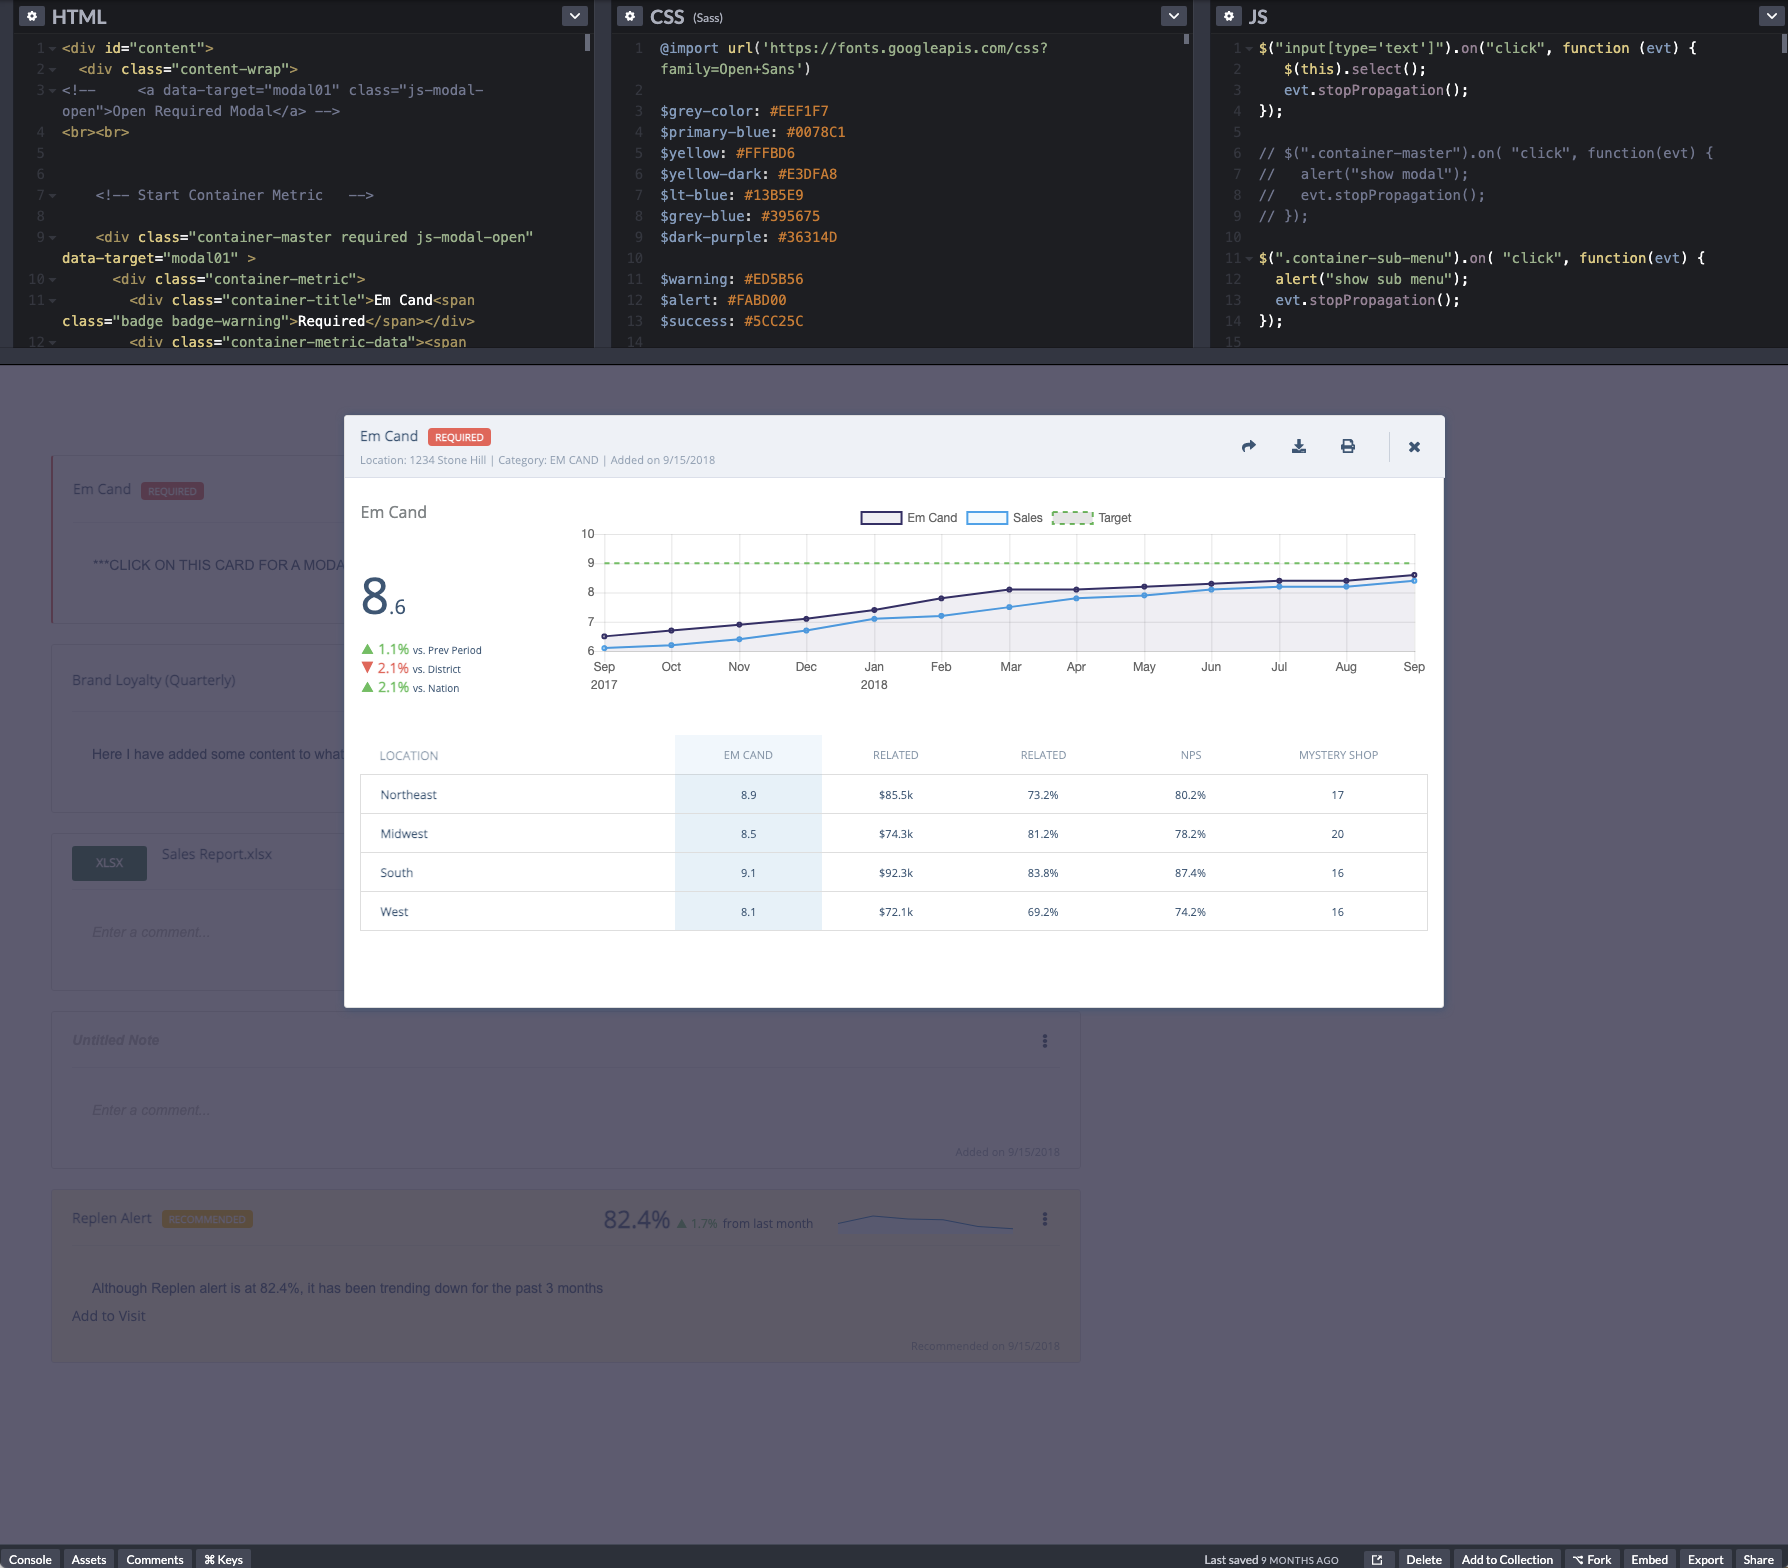Viewport: 1788px width, 1568px height.
Task: Share the Em Cand modal report
Action: (x=1249, y=446)
